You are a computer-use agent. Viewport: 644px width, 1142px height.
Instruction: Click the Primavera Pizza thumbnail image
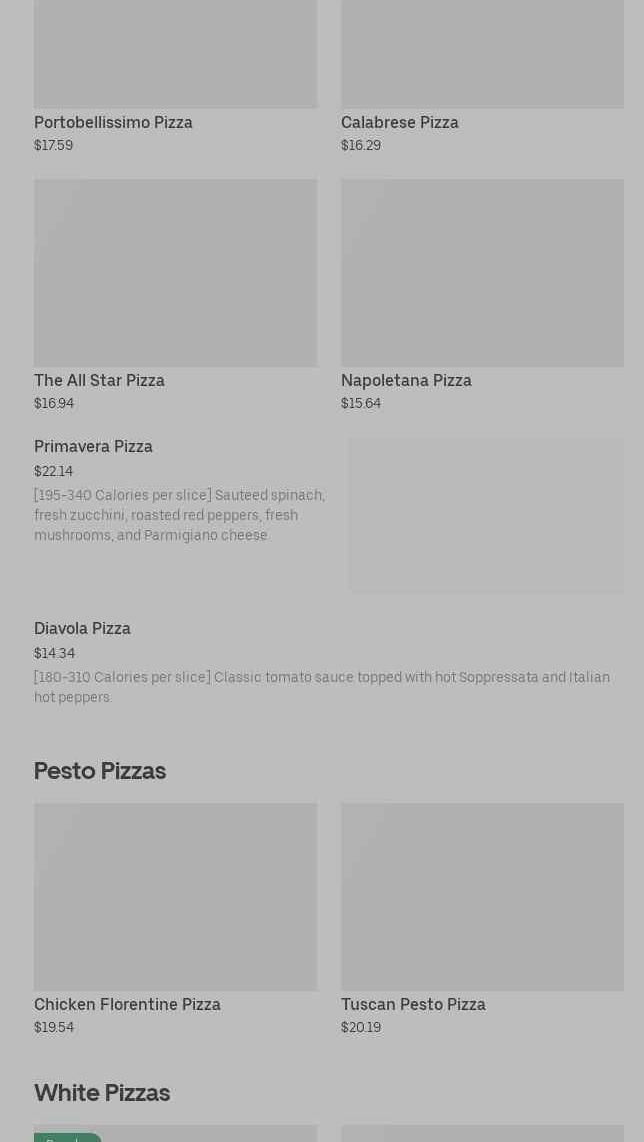click(485, 515)
